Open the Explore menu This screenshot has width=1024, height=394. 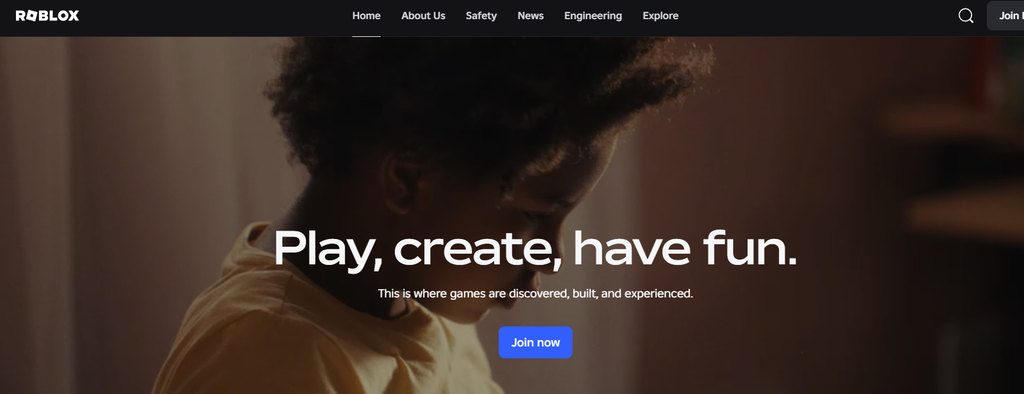click(660, 16)
